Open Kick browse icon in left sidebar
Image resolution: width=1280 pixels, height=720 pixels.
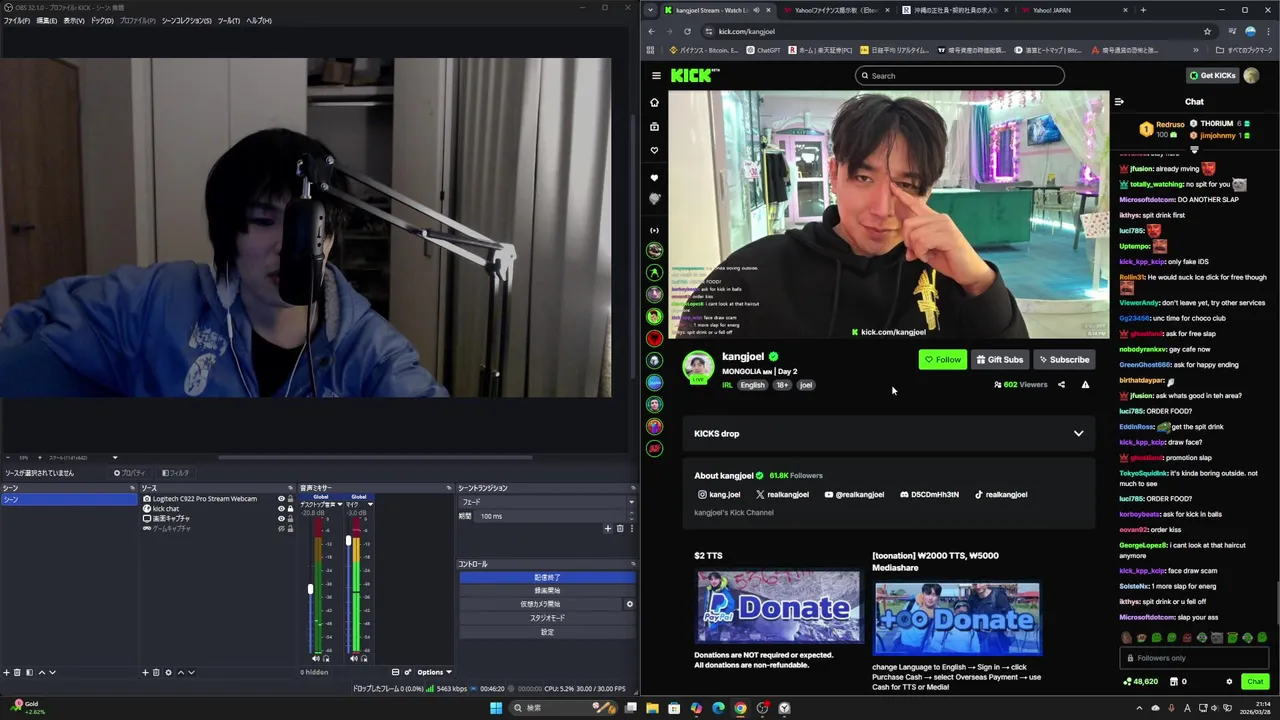click(654, 127)
